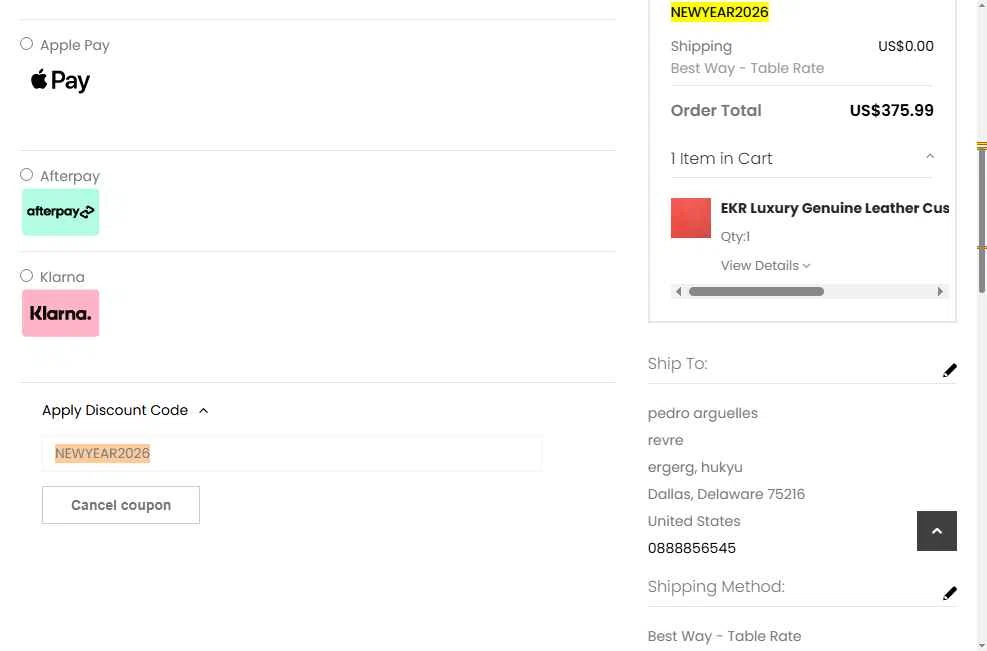Cancel the applied coupon
The image size is (987, 651).
tap(121, 505)
